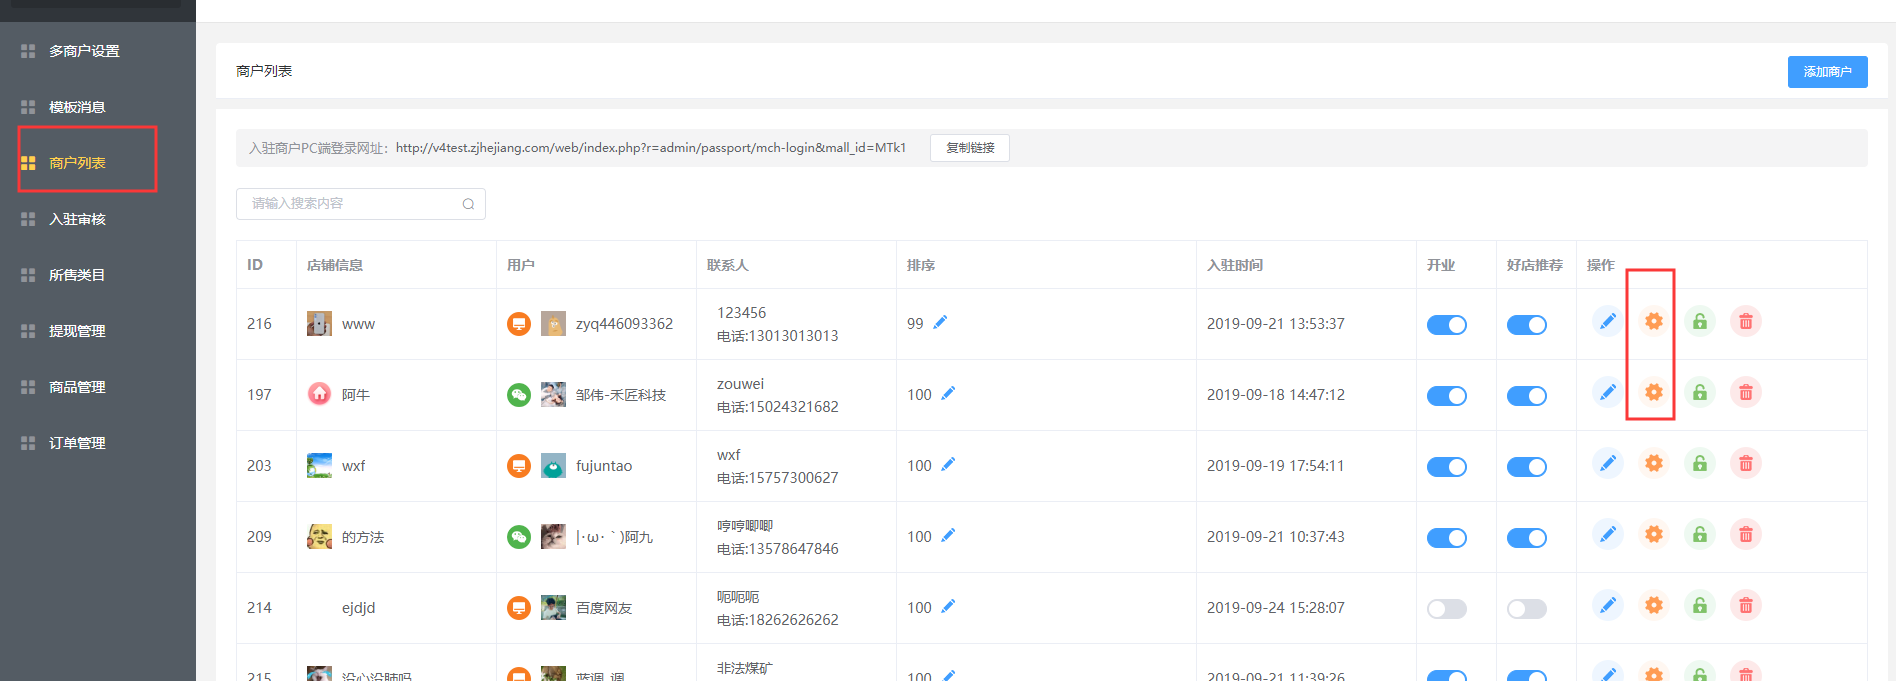Disable 好店推荐 for merchant 阿牛
The image size is (1896, 681).
[x=1526, y=396]
